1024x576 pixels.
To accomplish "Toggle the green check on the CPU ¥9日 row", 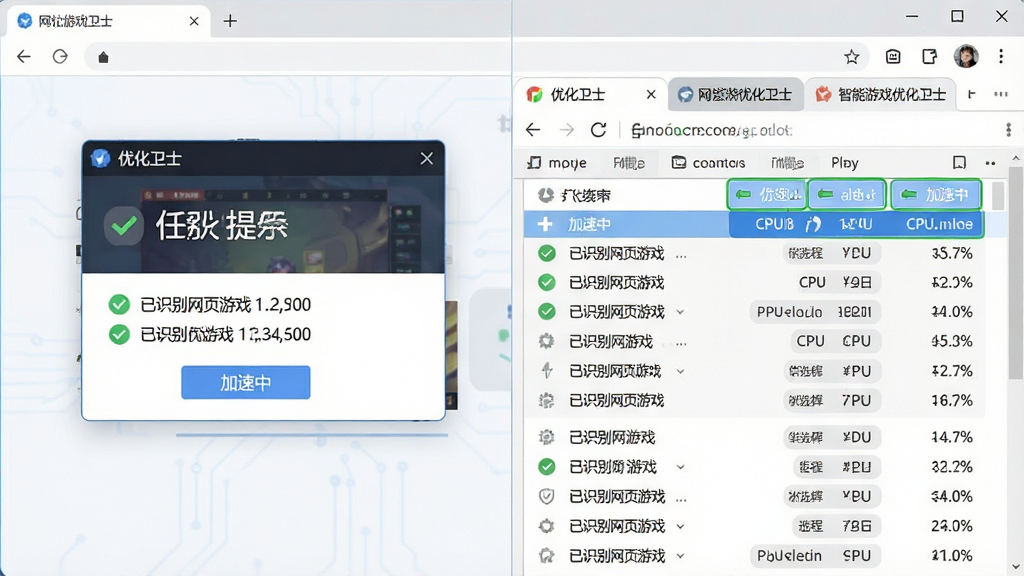I will point(547,282).
